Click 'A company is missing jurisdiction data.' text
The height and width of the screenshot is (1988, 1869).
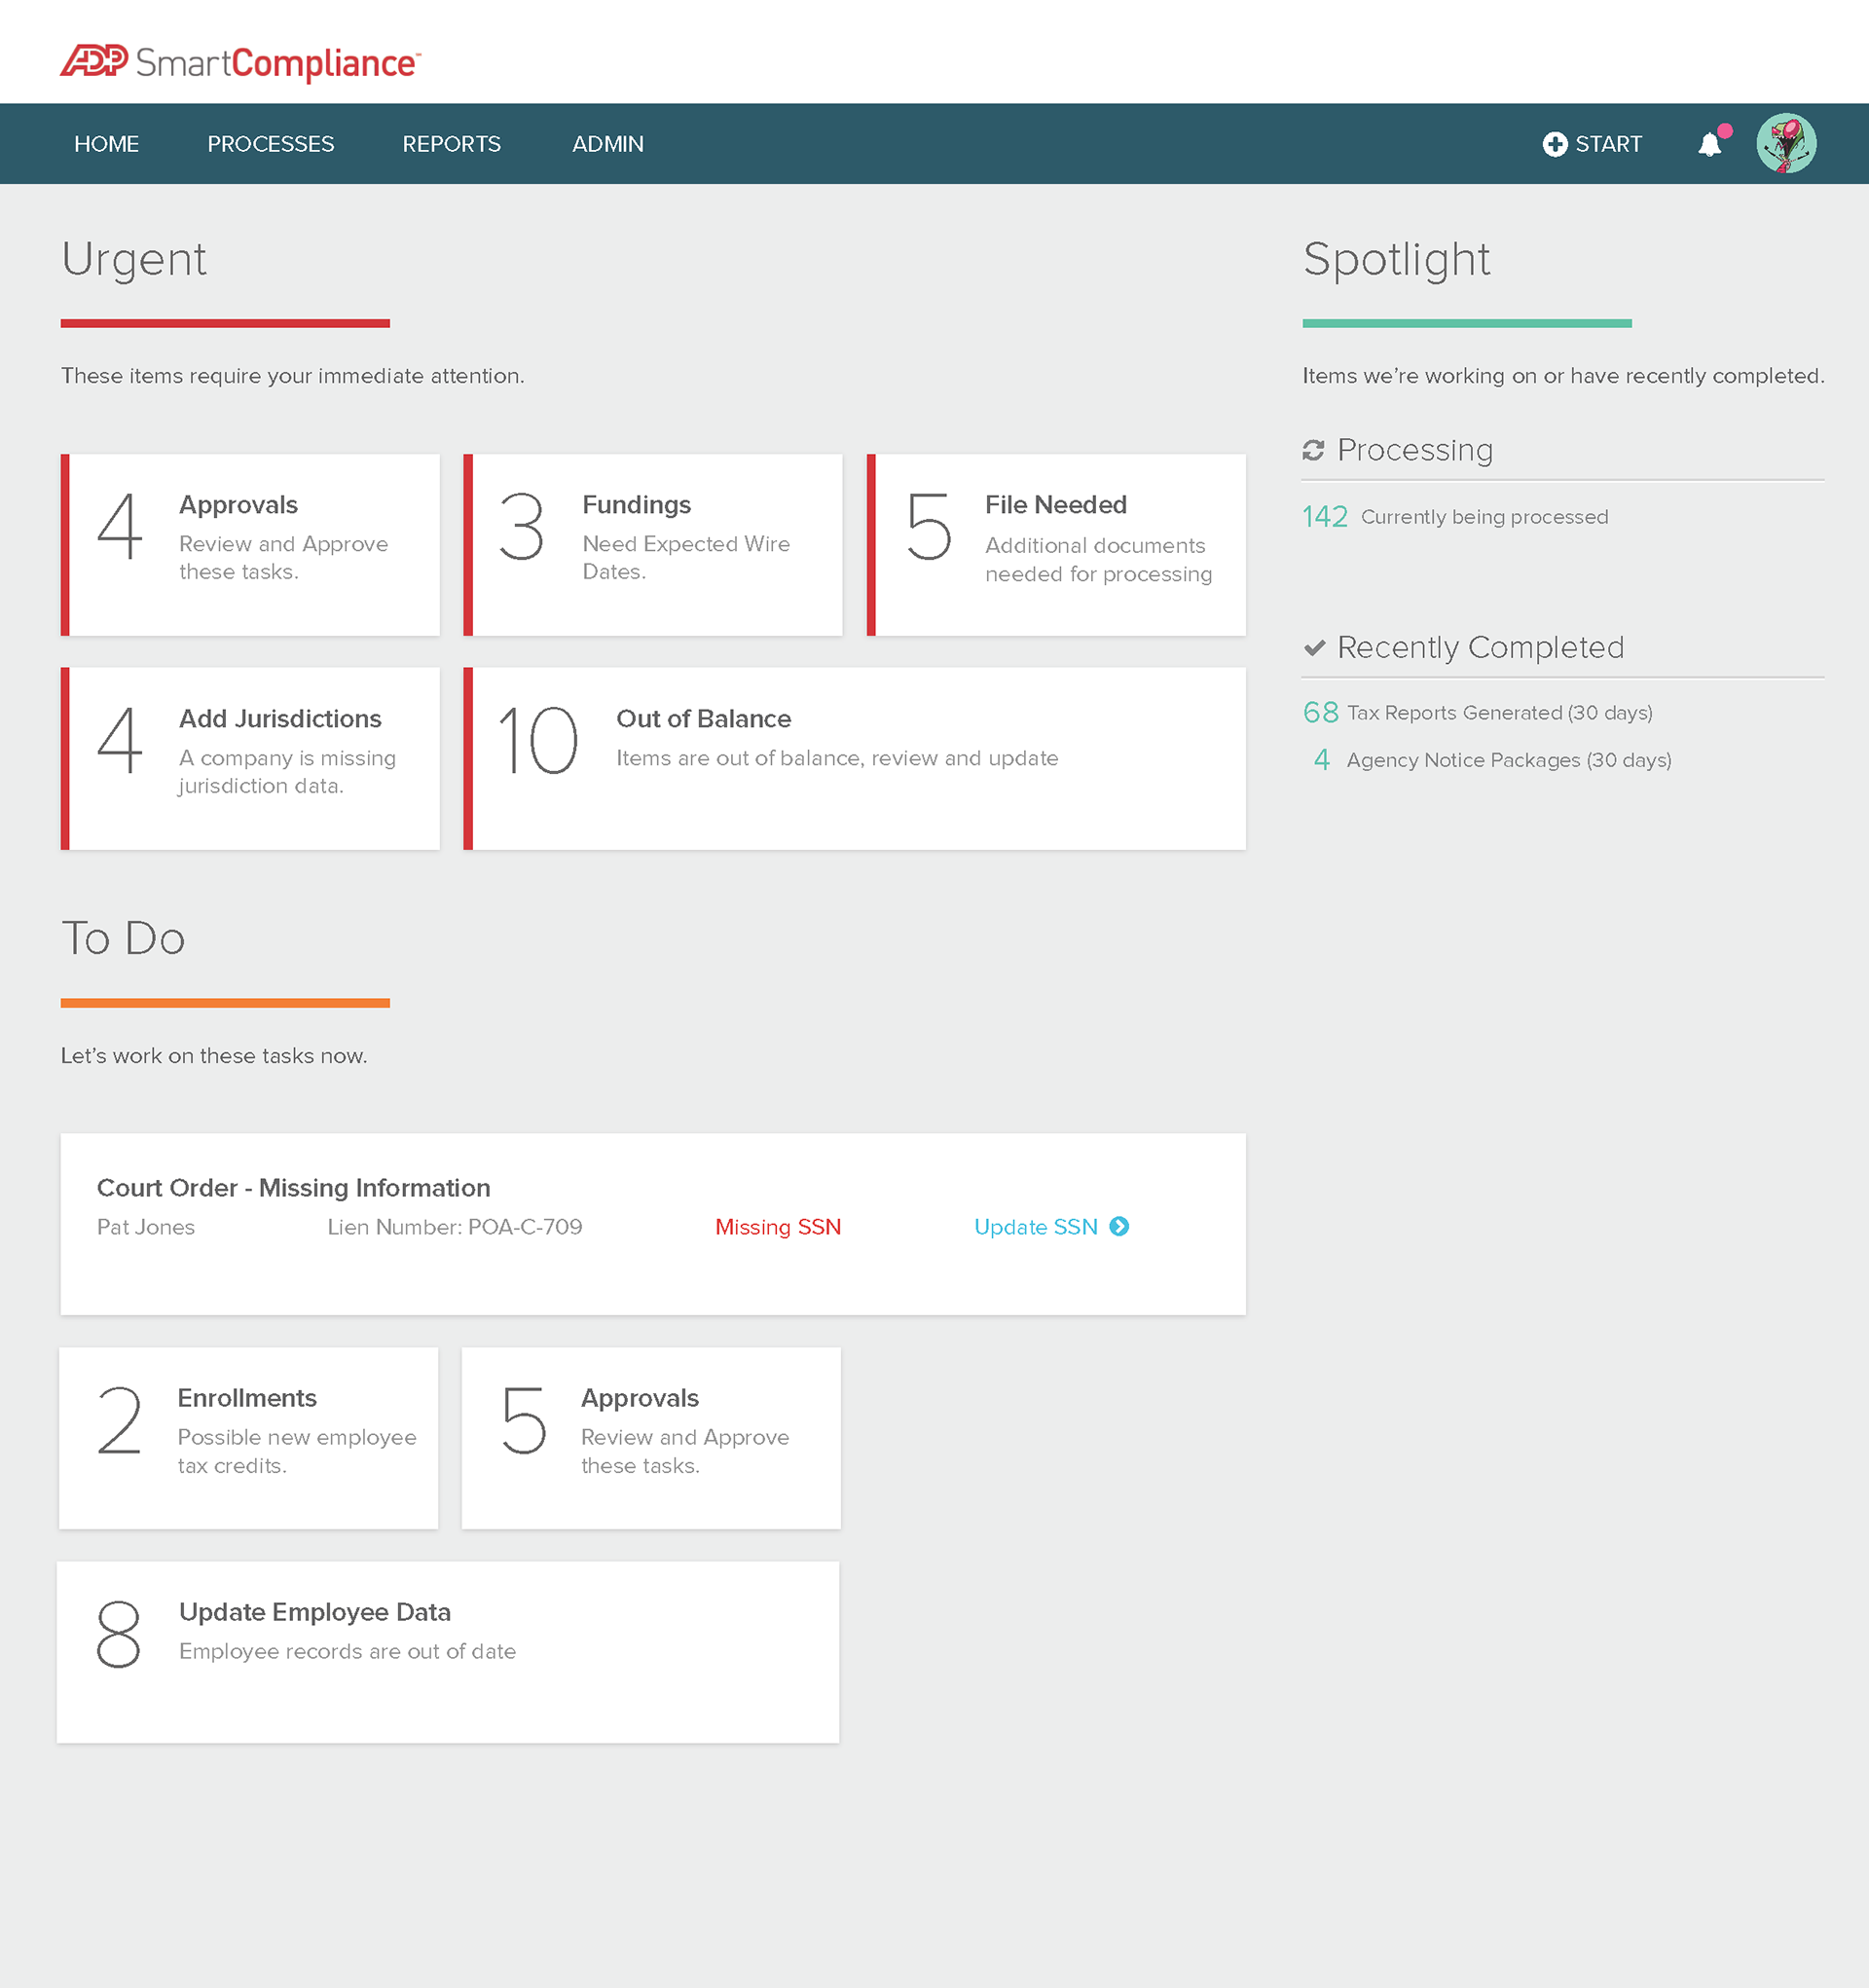[287, 772]
